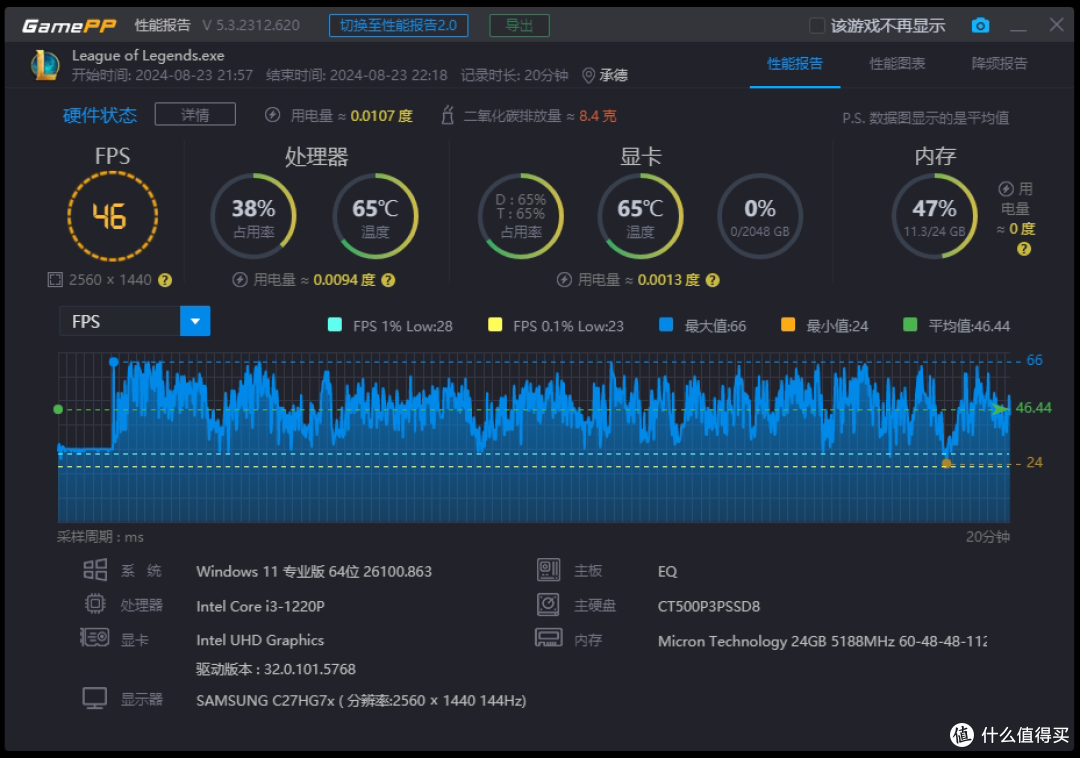Click the cyan FPS 1% Low swatch
The height and width of the screenshot is (758, 1080).
(x=335, y=325)
